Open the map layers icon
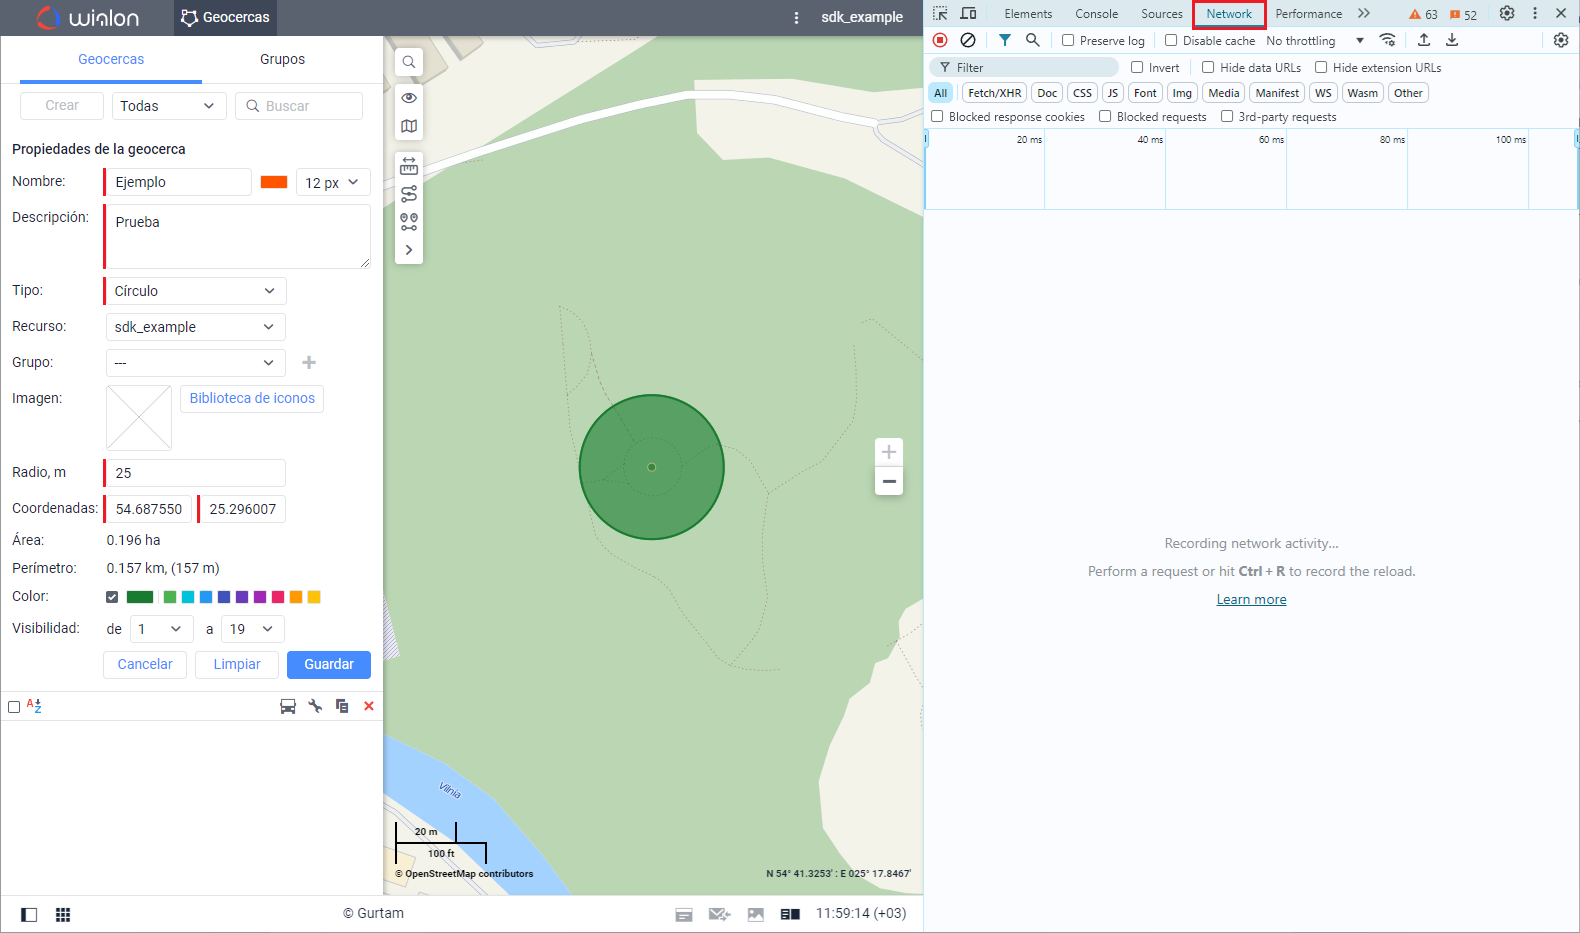Screen dimensions: 1580x933 409,126
